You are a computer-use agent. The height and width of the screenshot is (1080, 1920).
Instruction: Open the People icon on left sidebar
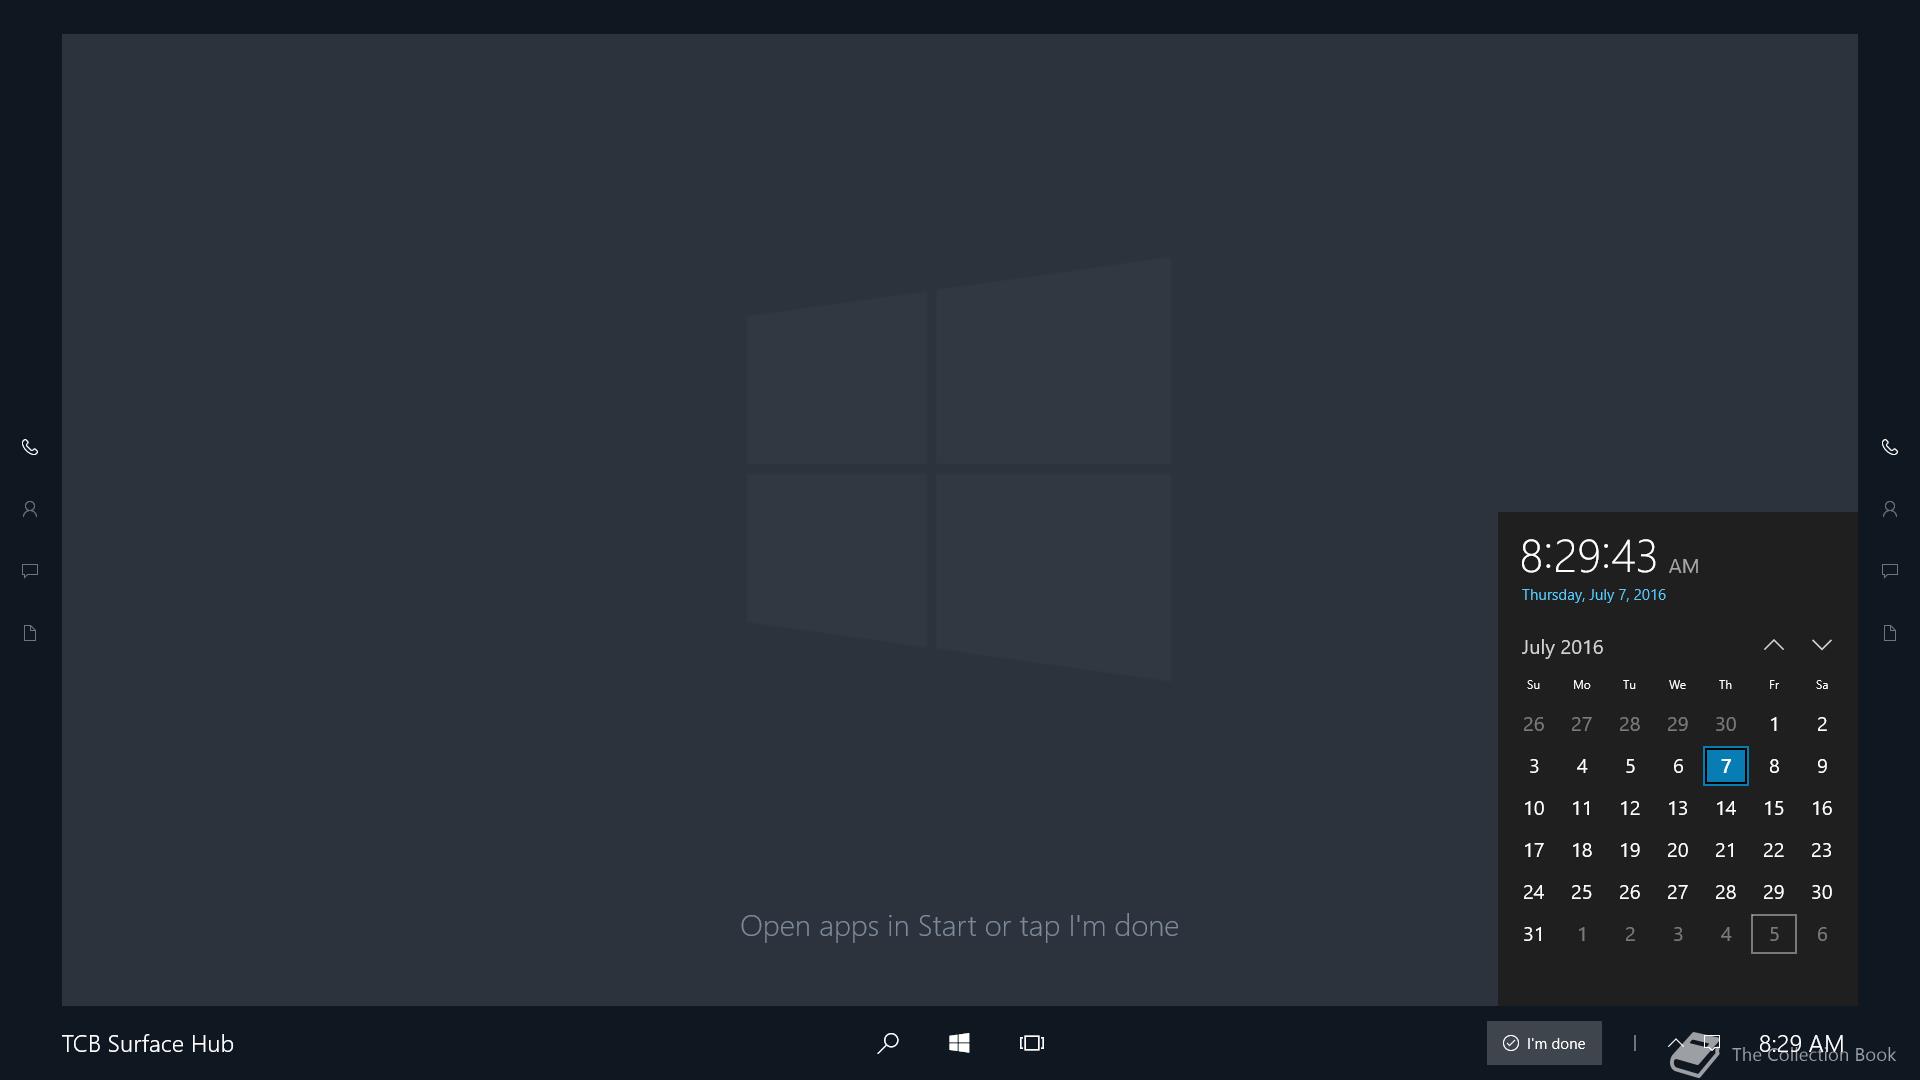click(30, 509)
